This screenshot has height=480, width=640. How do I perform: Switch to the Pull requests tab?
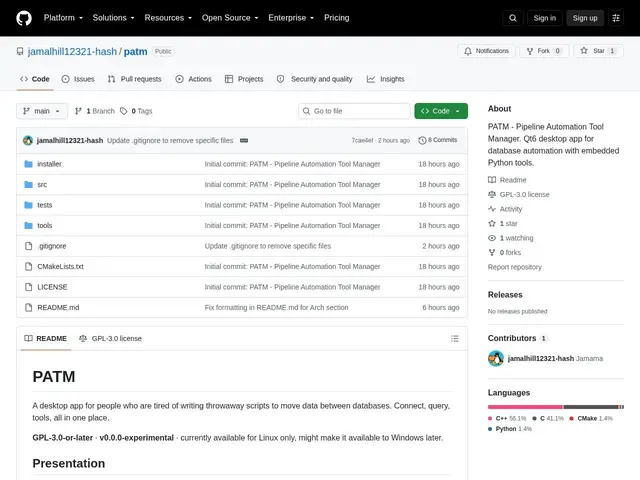coord(135,79)
